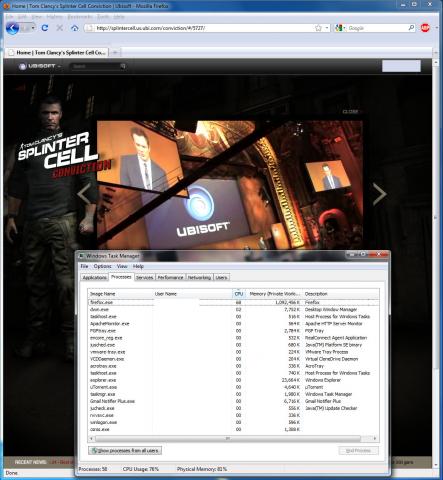Click the Google search engine icon

[339, 28]
